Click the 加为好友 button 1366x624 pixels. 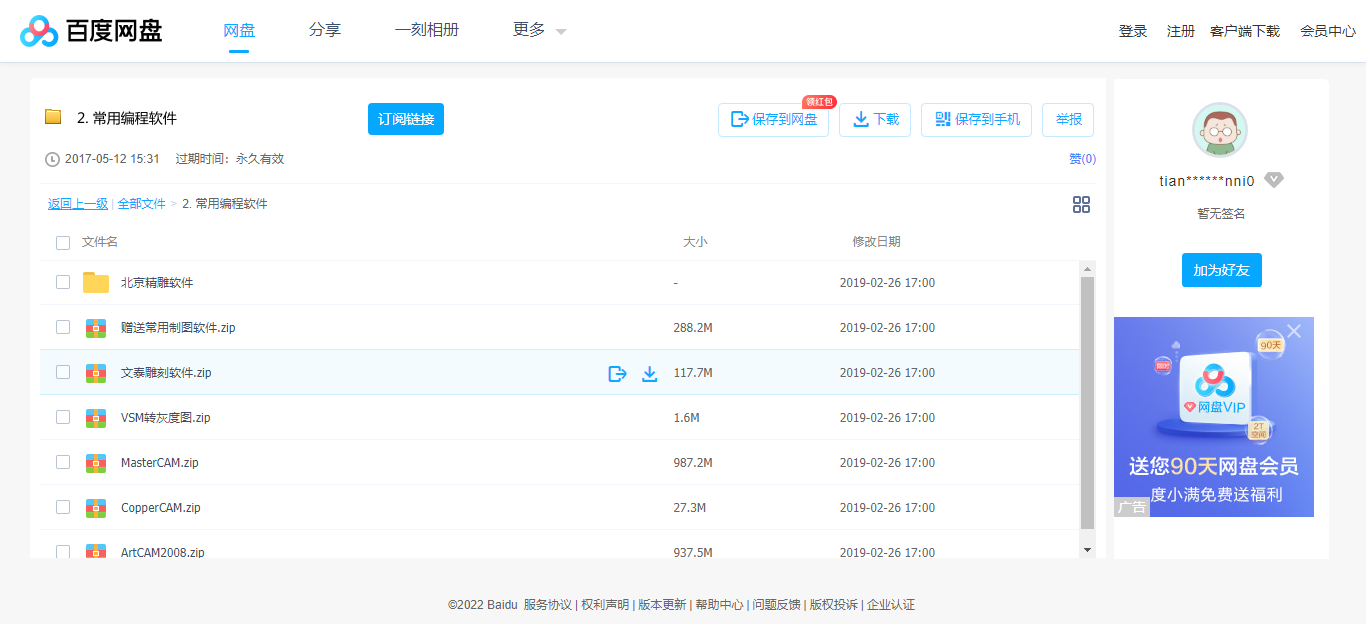tap(1221, 269)
